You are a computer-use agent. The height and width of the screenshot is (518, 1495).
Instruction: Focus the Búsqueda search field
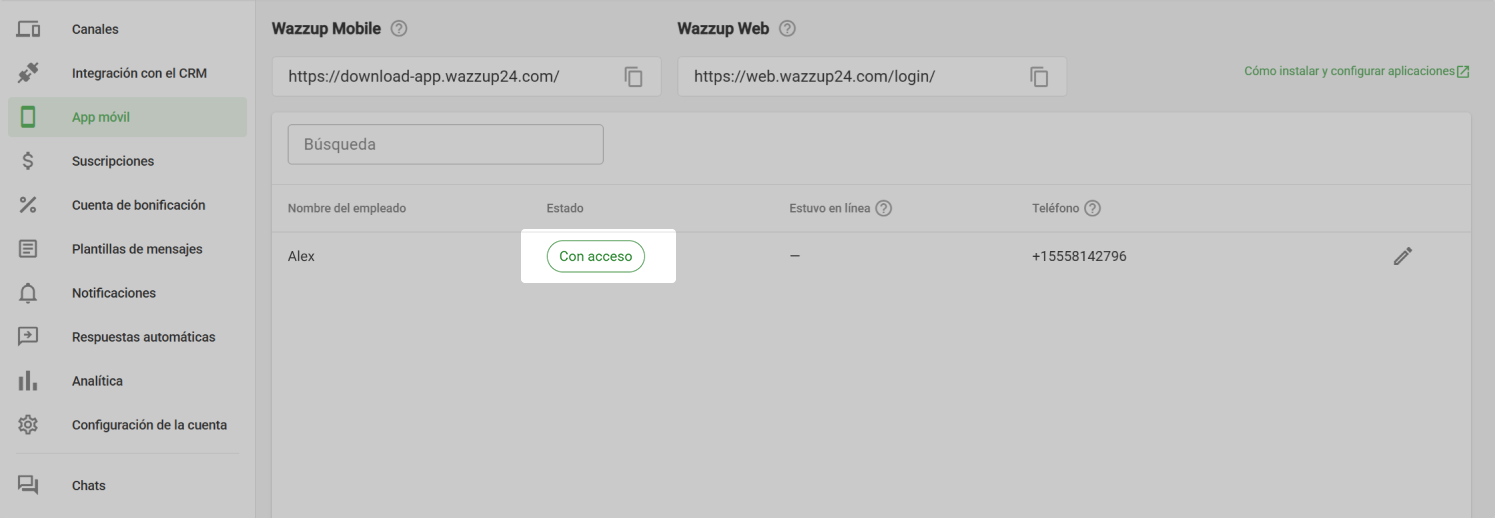point(446,144)
